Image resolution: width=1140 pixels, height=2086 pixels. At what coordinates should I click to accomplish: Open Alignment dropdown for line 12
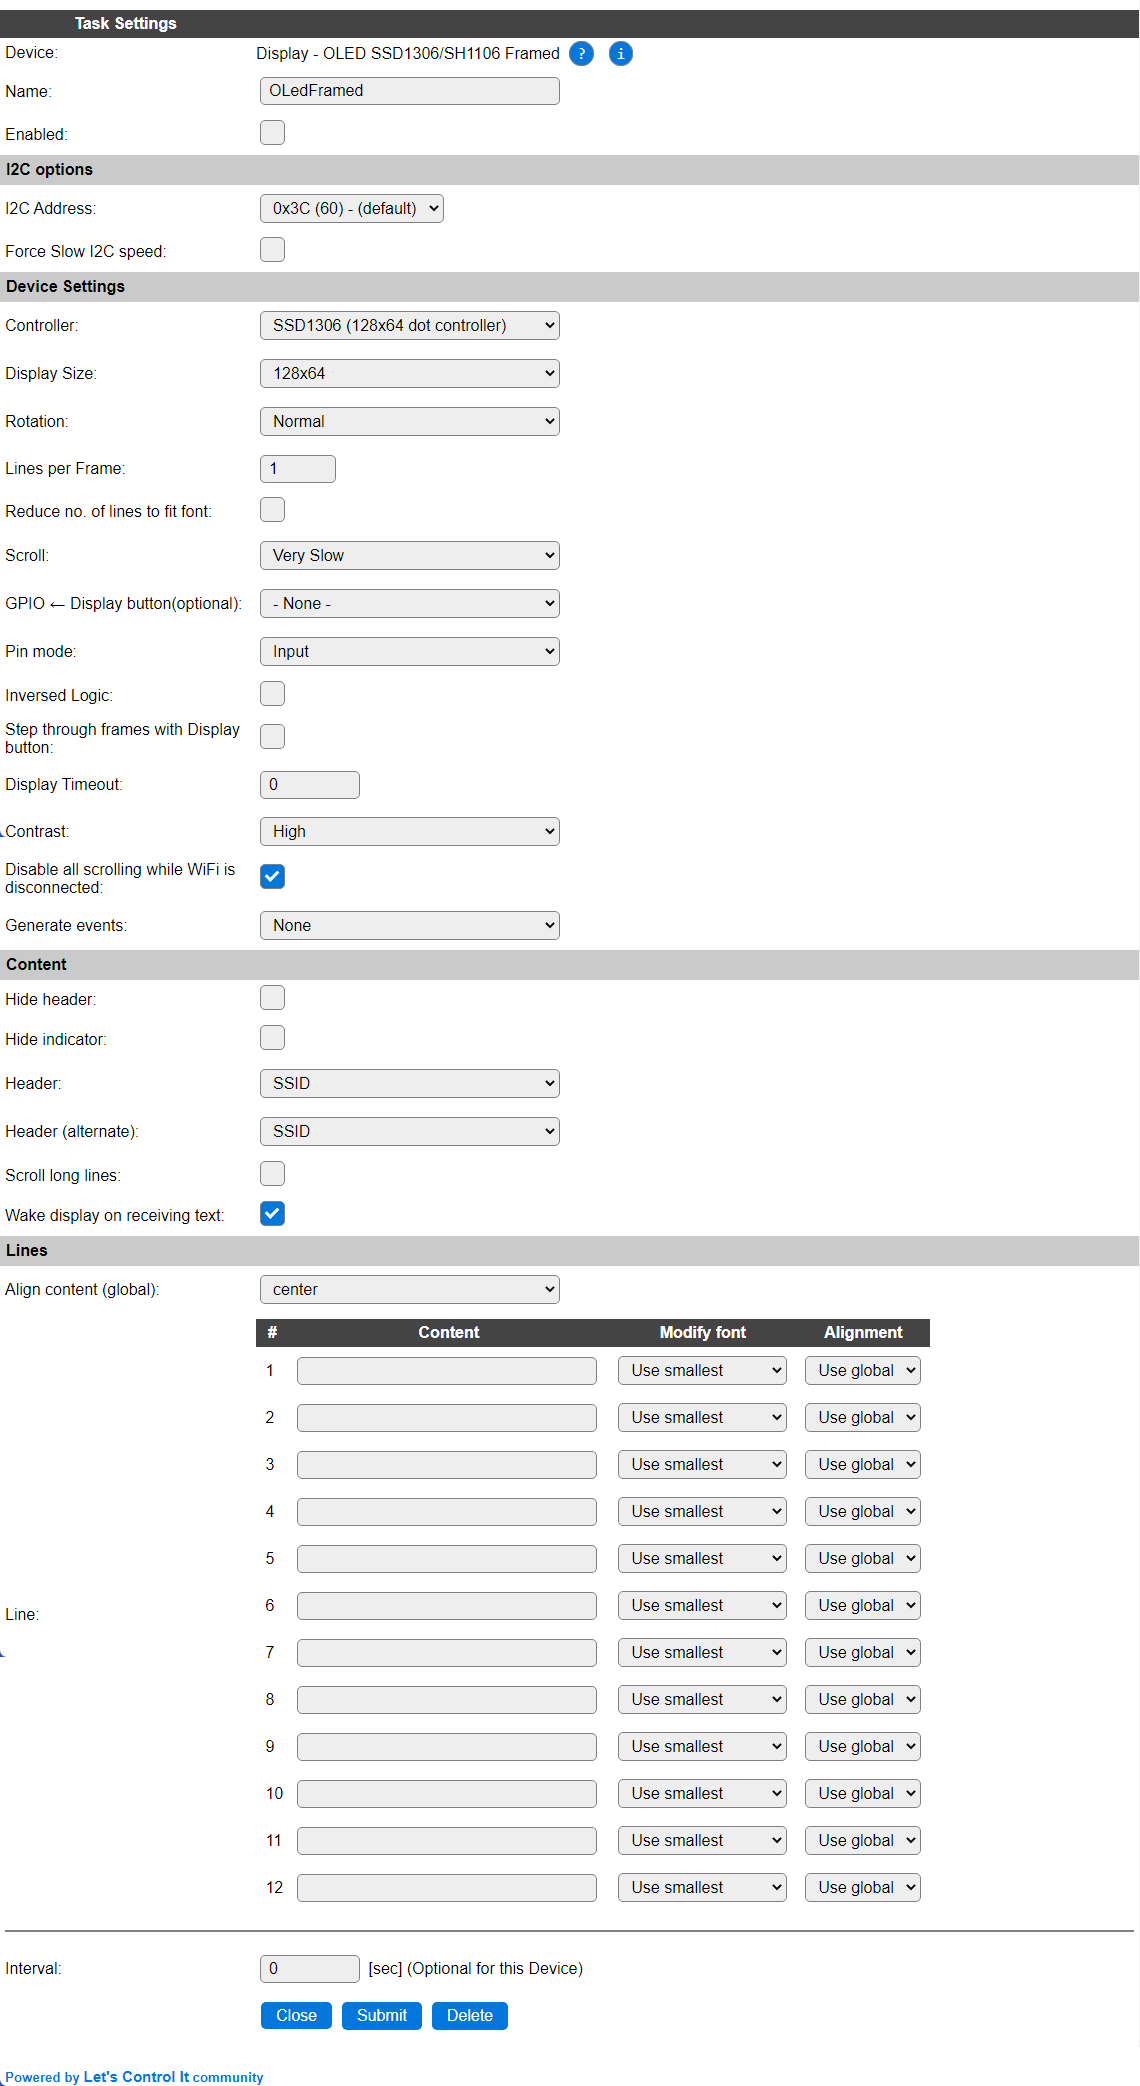pos(862,1887)
